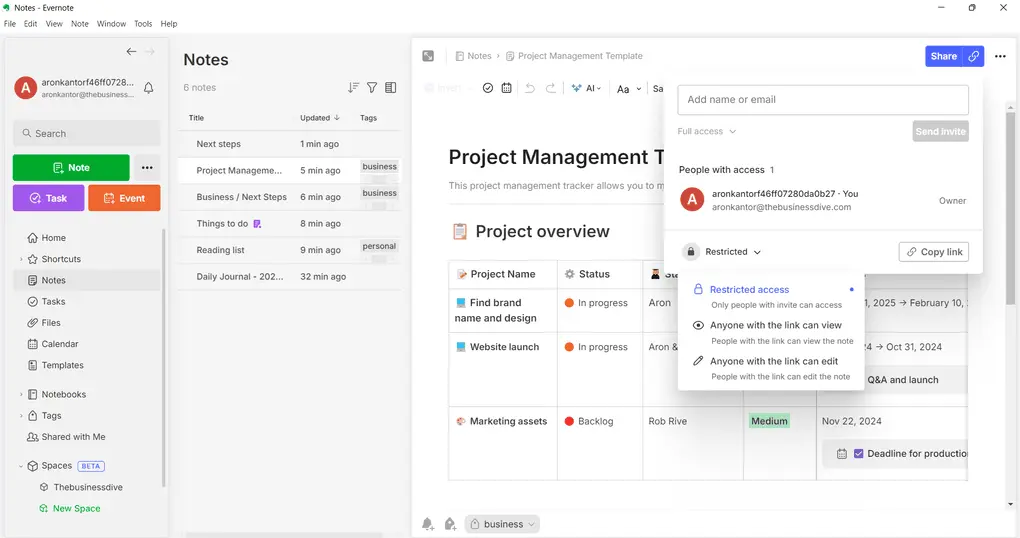The width and height of the screenshot is (1020, 538).
Task: Open the Window menu
Action: pyautogui.click(x=111, y=23)
